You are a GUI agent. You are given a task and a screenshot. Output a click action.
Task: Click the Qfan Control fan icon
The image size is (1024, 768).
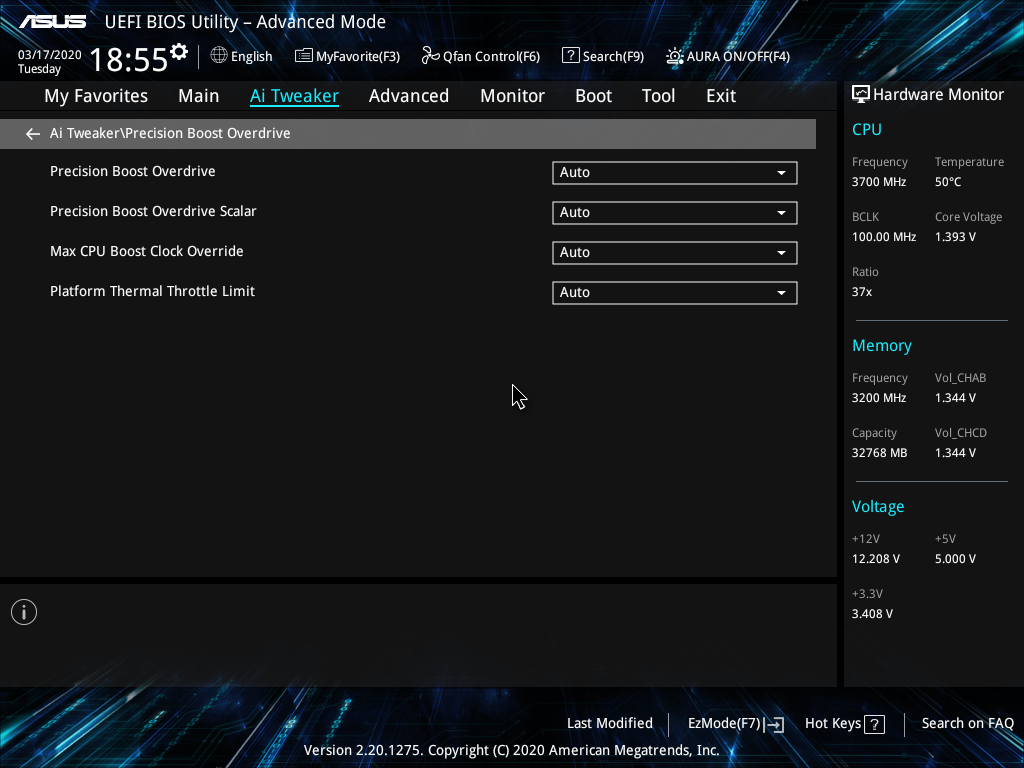(430, 56)
